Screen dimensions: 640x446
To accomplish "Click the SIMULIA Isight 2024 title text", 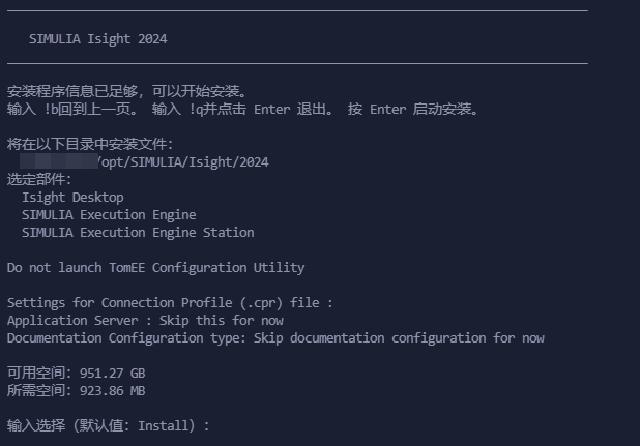I will click(98, 39).
